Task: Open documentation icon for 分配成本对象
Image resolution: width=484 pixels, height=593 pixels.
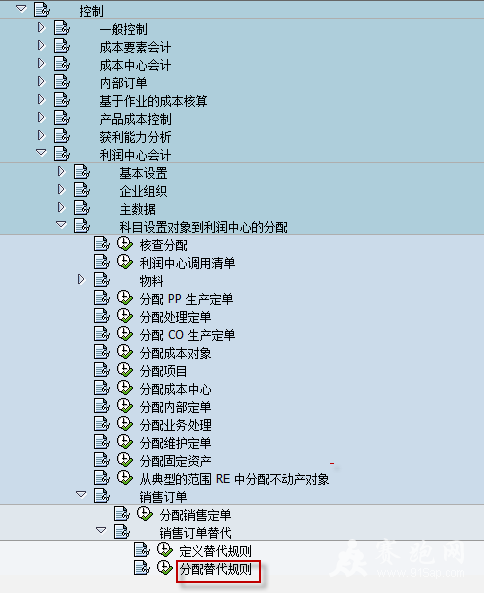Action: pyautogui.click(x=102, y=352)
